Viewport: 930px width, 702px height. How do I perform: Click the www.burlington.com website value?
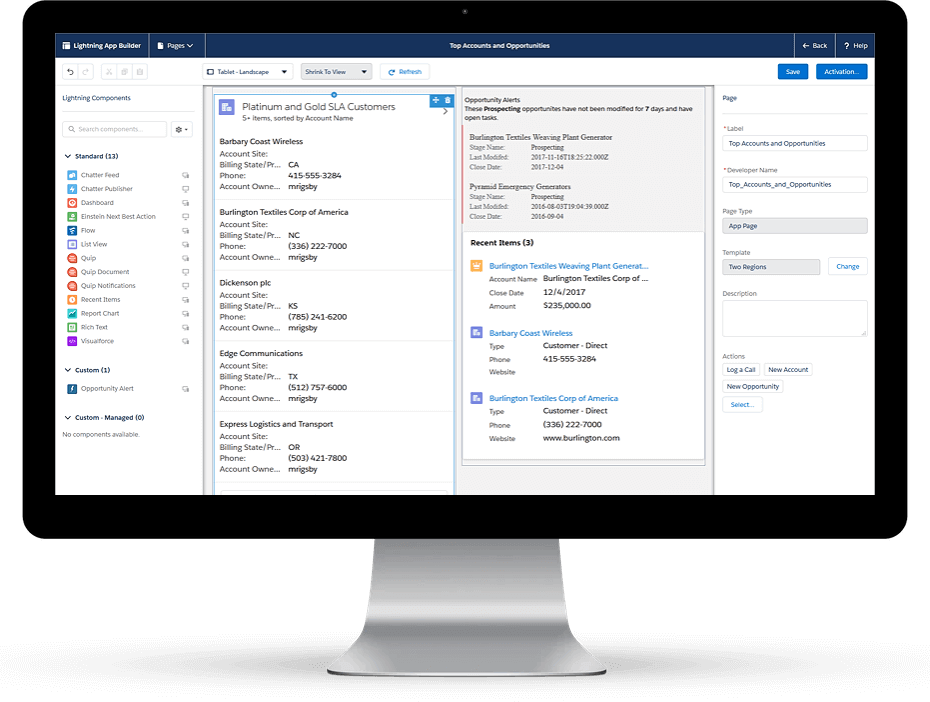(x=581, y=438)
